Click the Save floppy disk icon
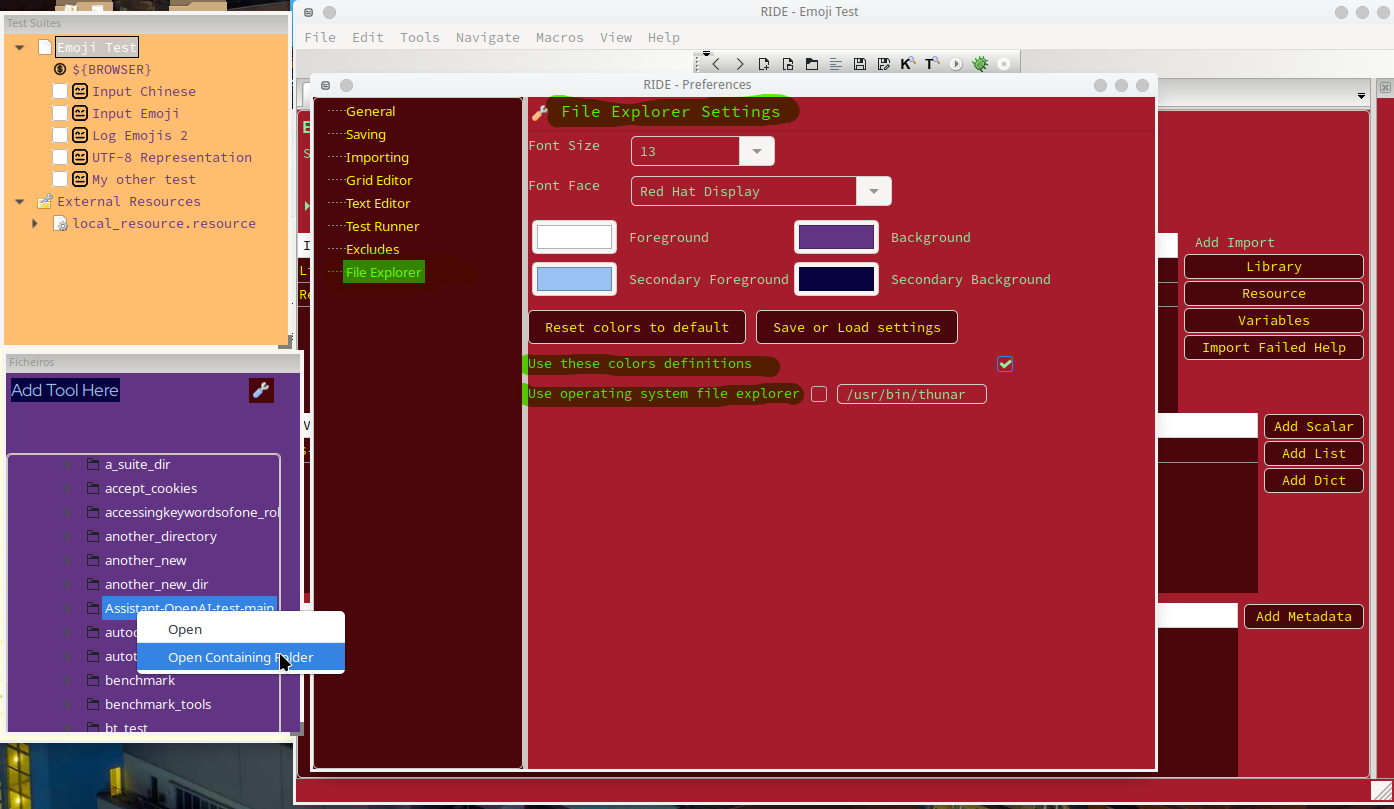 [860, 64]
